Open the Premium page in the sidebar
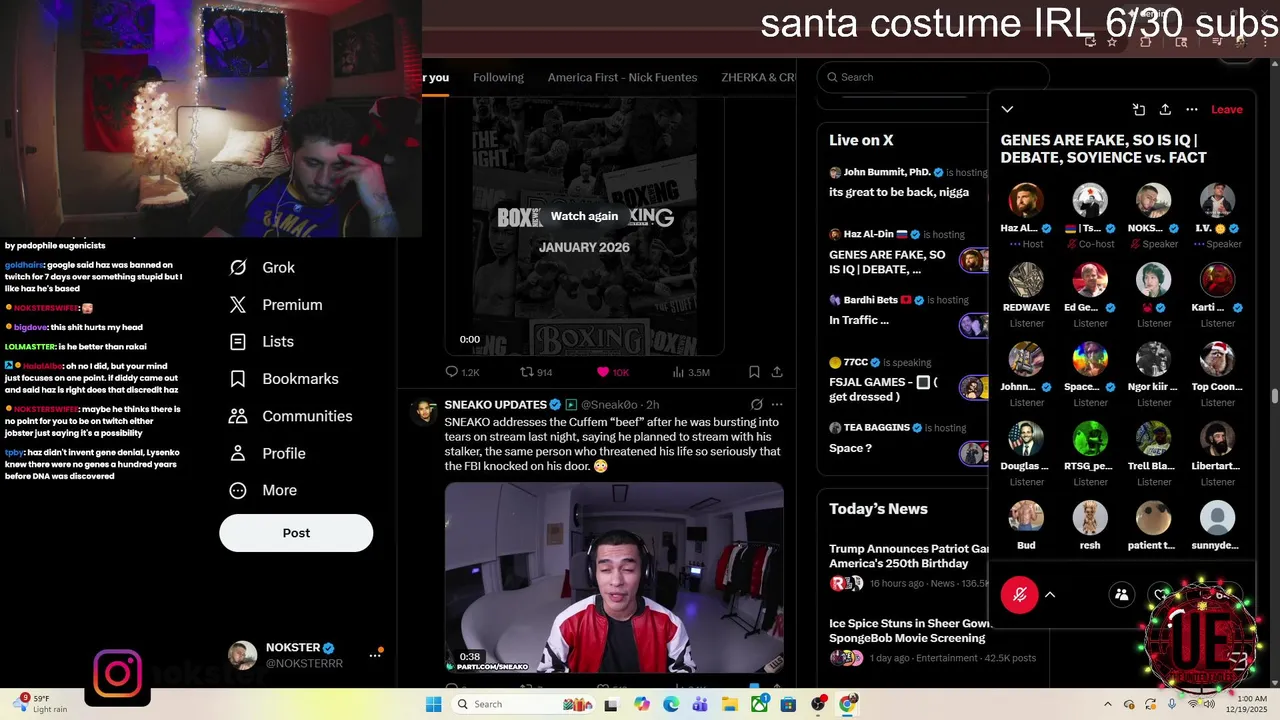The image size is (1280, 720). pos(276,305)
